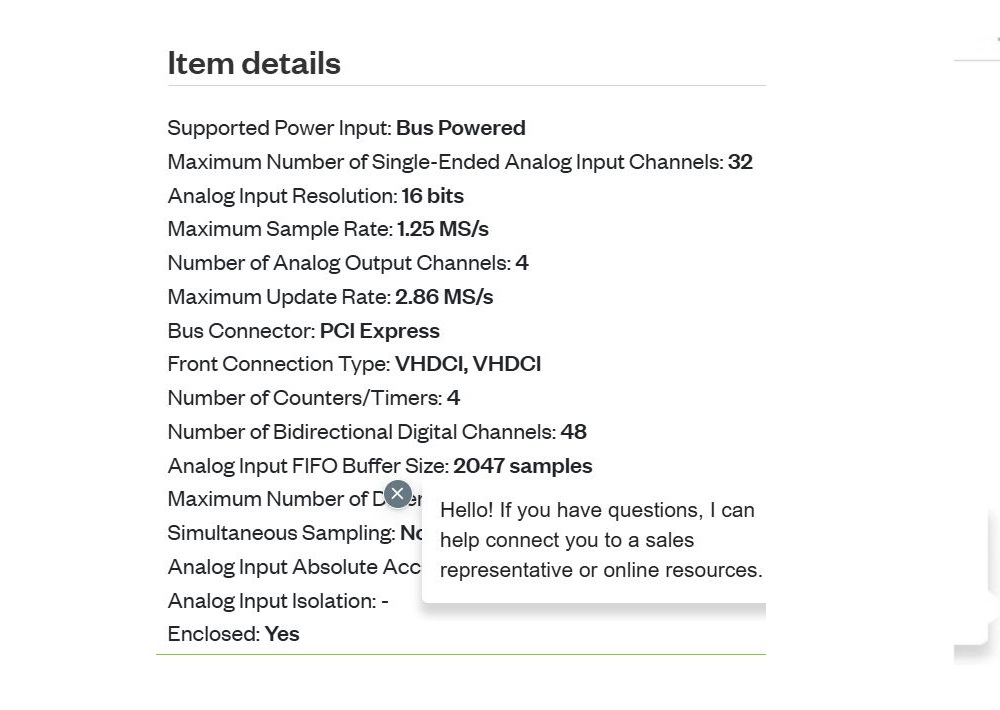1000x710 pixels.
Task: Select the Analog Input Isolation line
Action: [x=278, y=601]
